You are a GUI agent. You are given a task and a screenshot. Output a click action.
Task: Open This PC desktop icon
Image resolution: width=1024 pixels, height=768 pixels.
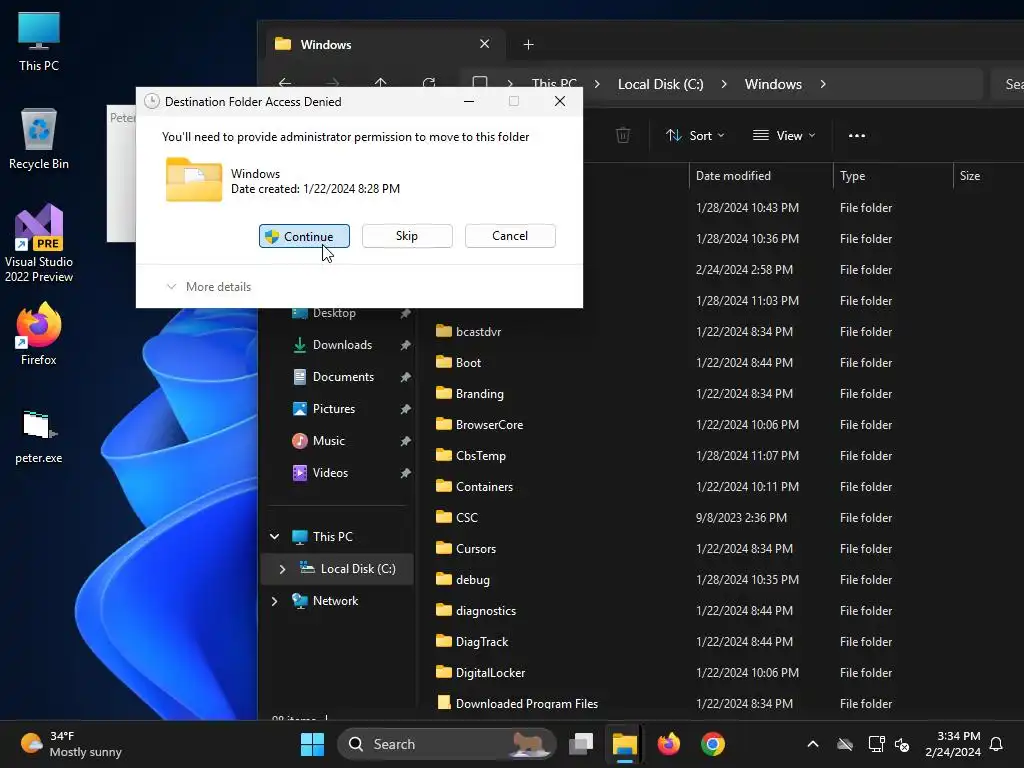point(39,42)
